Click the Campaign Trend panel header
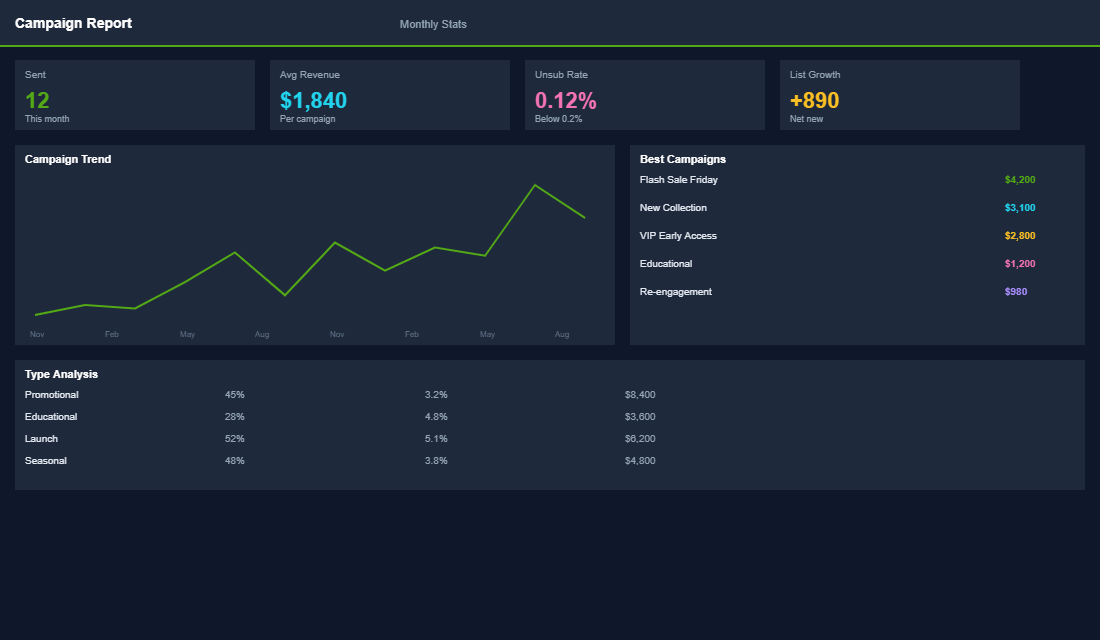The image size is (1100, 640). click(68, 159)
